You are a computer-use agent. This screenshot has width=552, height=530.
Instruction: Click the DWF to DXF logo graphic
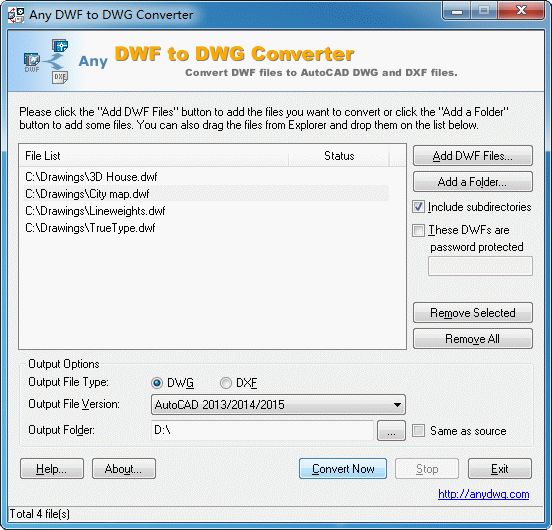pyautogui.click(x=46, y=61)
